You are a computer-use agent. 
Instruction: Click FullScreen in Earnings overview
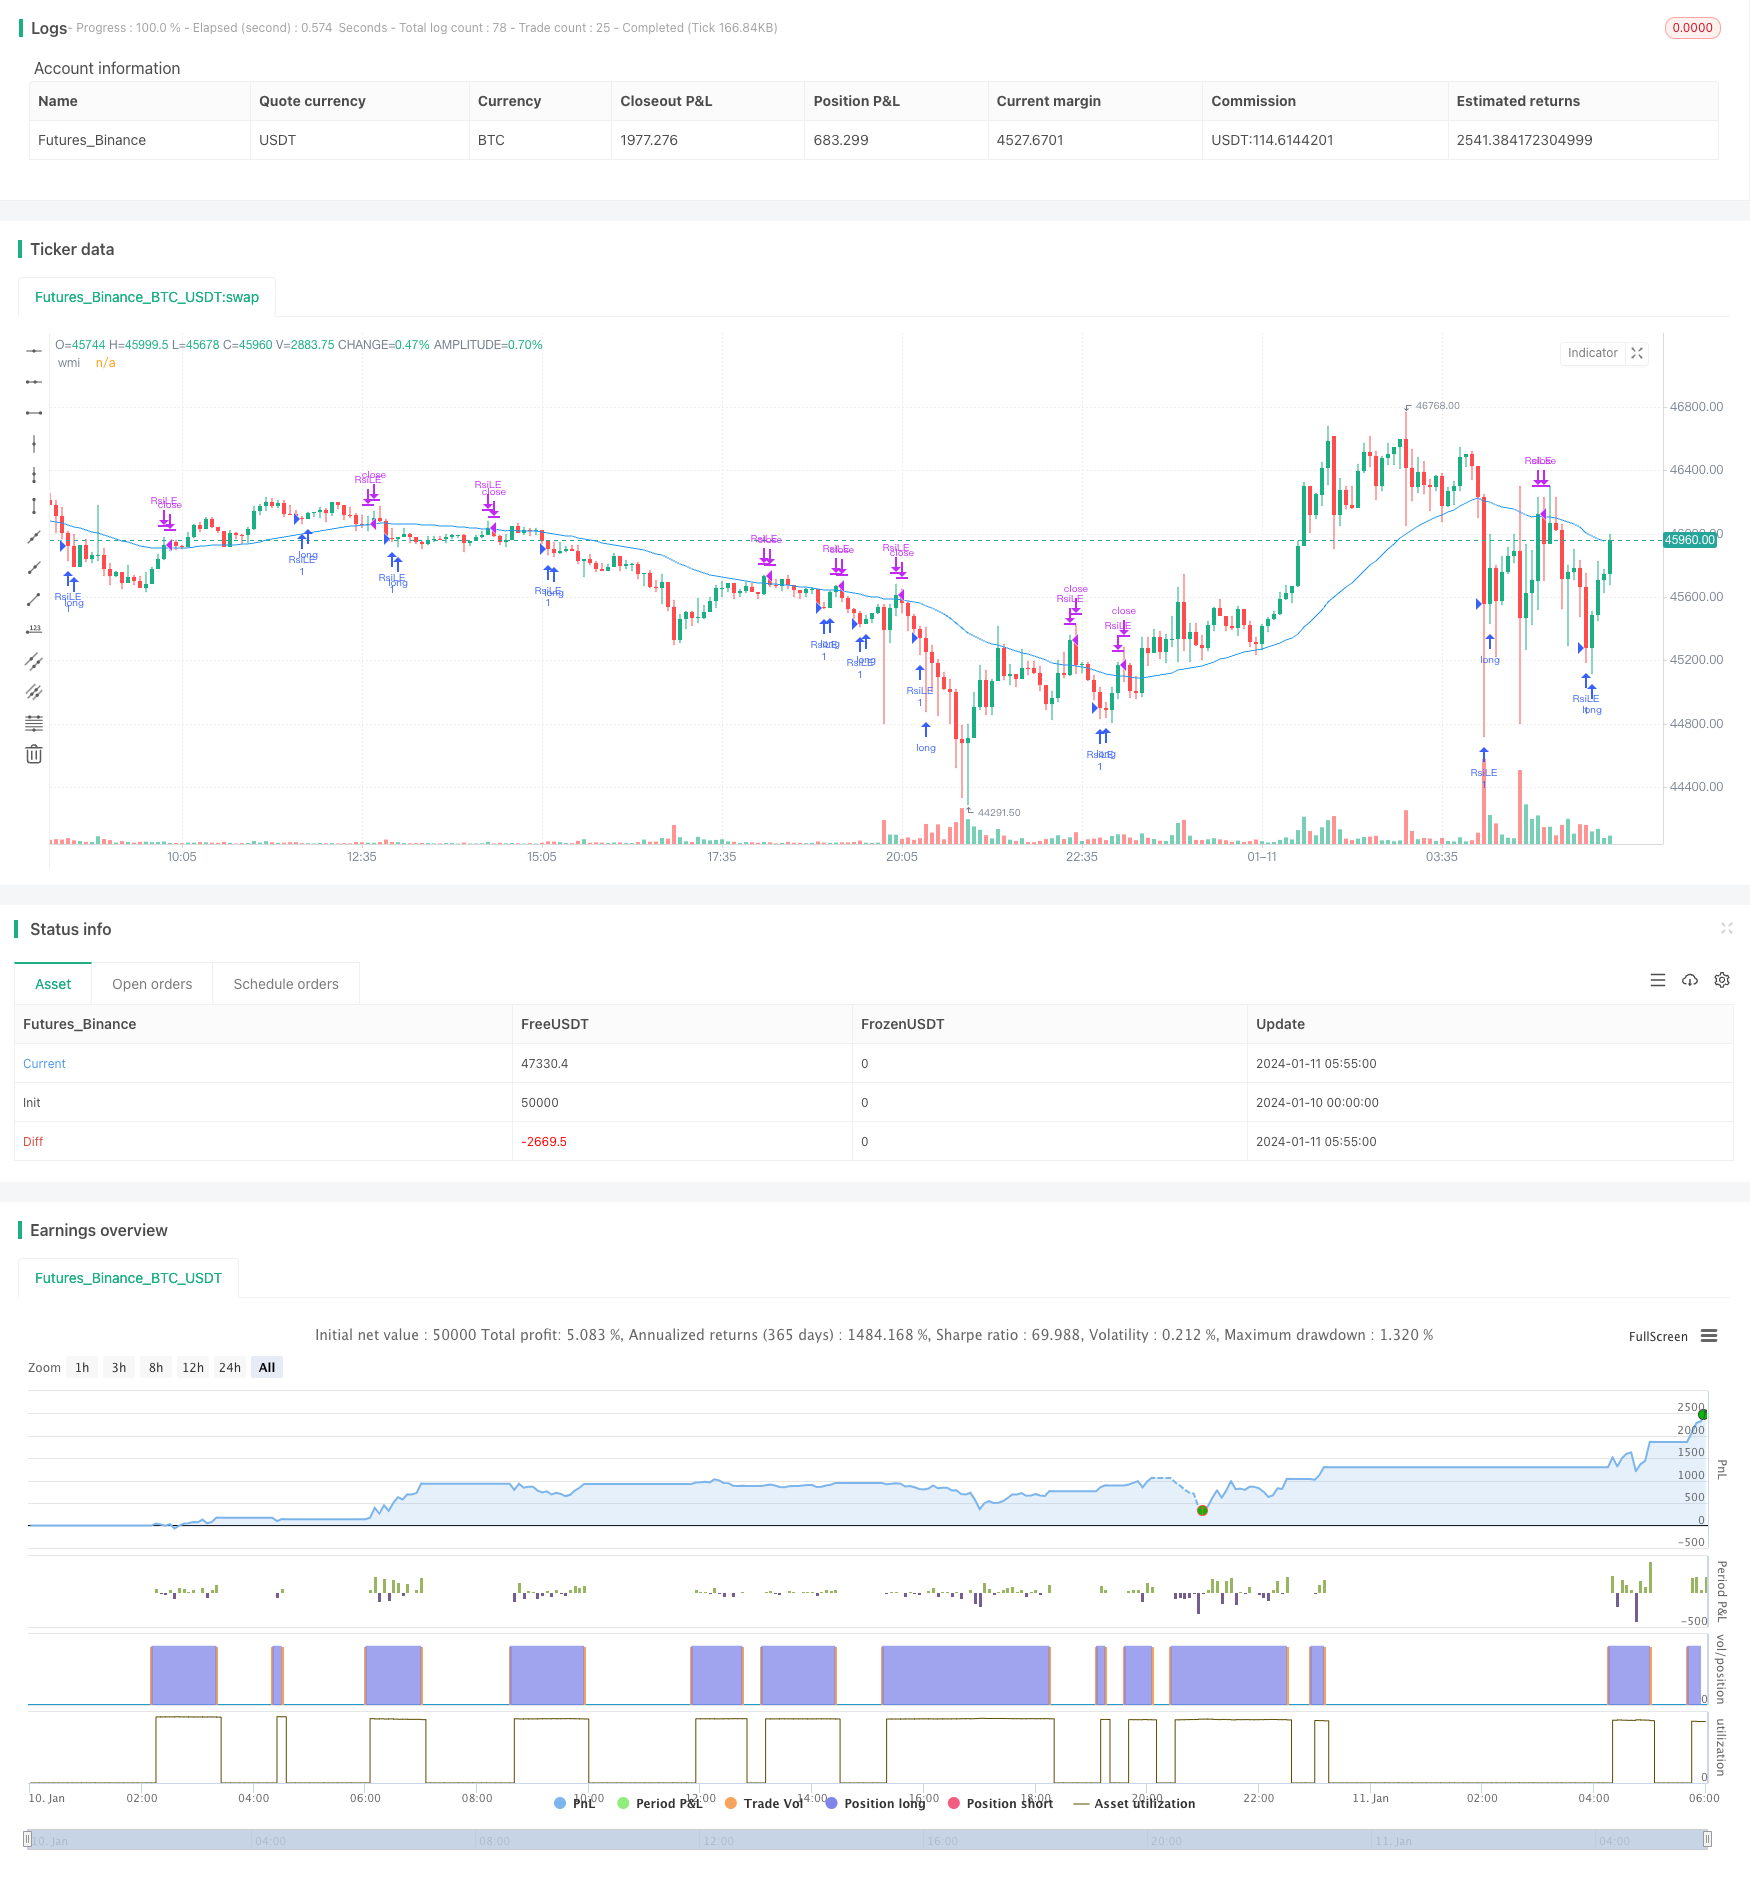1658,1336
